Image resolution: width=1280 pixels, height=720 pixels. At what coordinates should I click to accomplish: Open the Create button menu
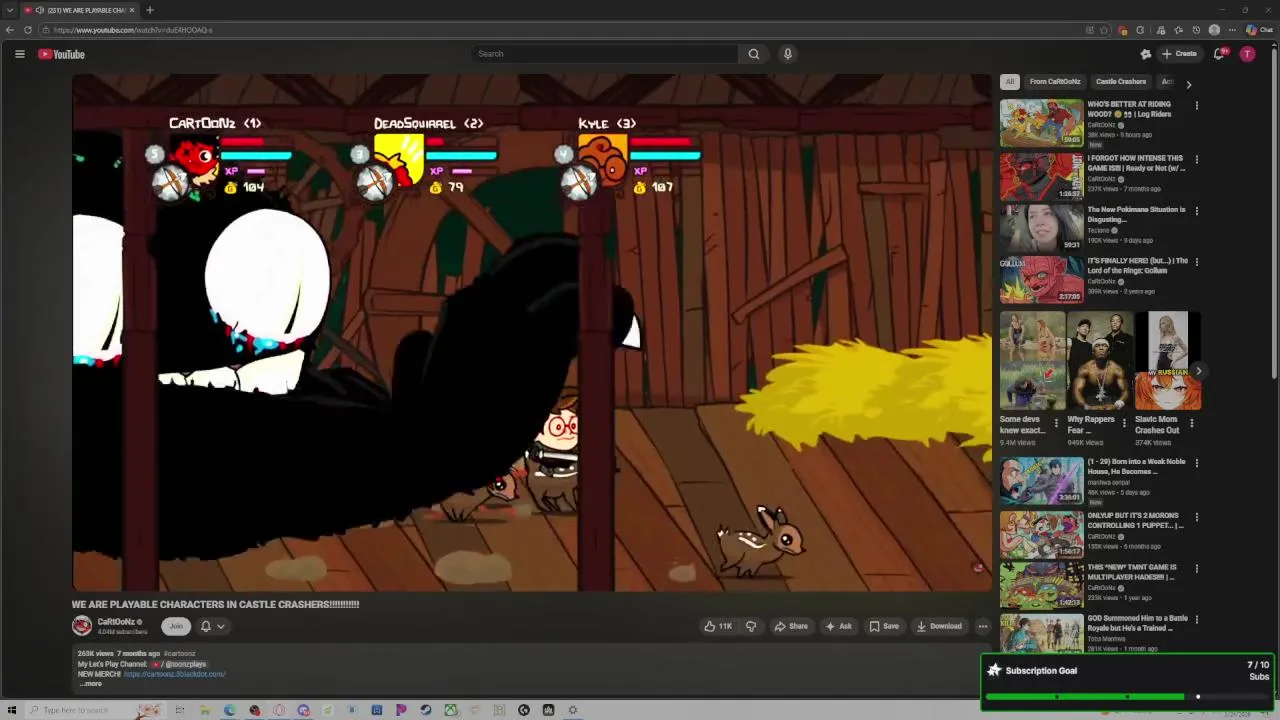point(1179,54)
